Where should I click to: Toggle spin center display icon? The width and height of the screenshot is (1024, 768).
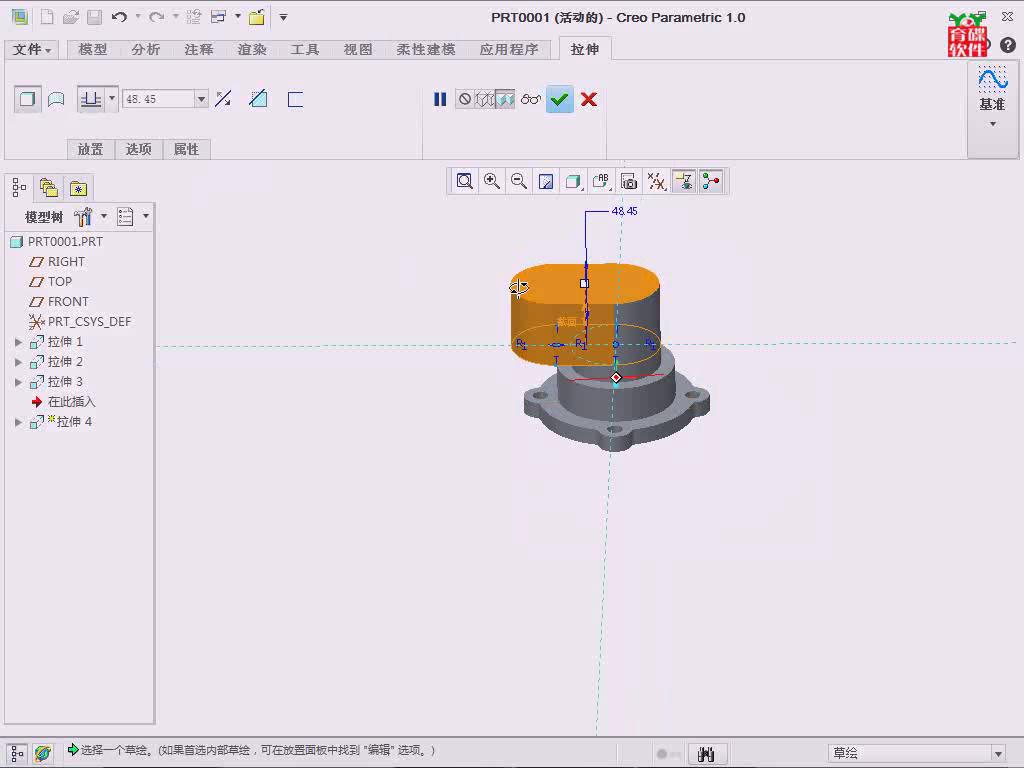point(711,181)
